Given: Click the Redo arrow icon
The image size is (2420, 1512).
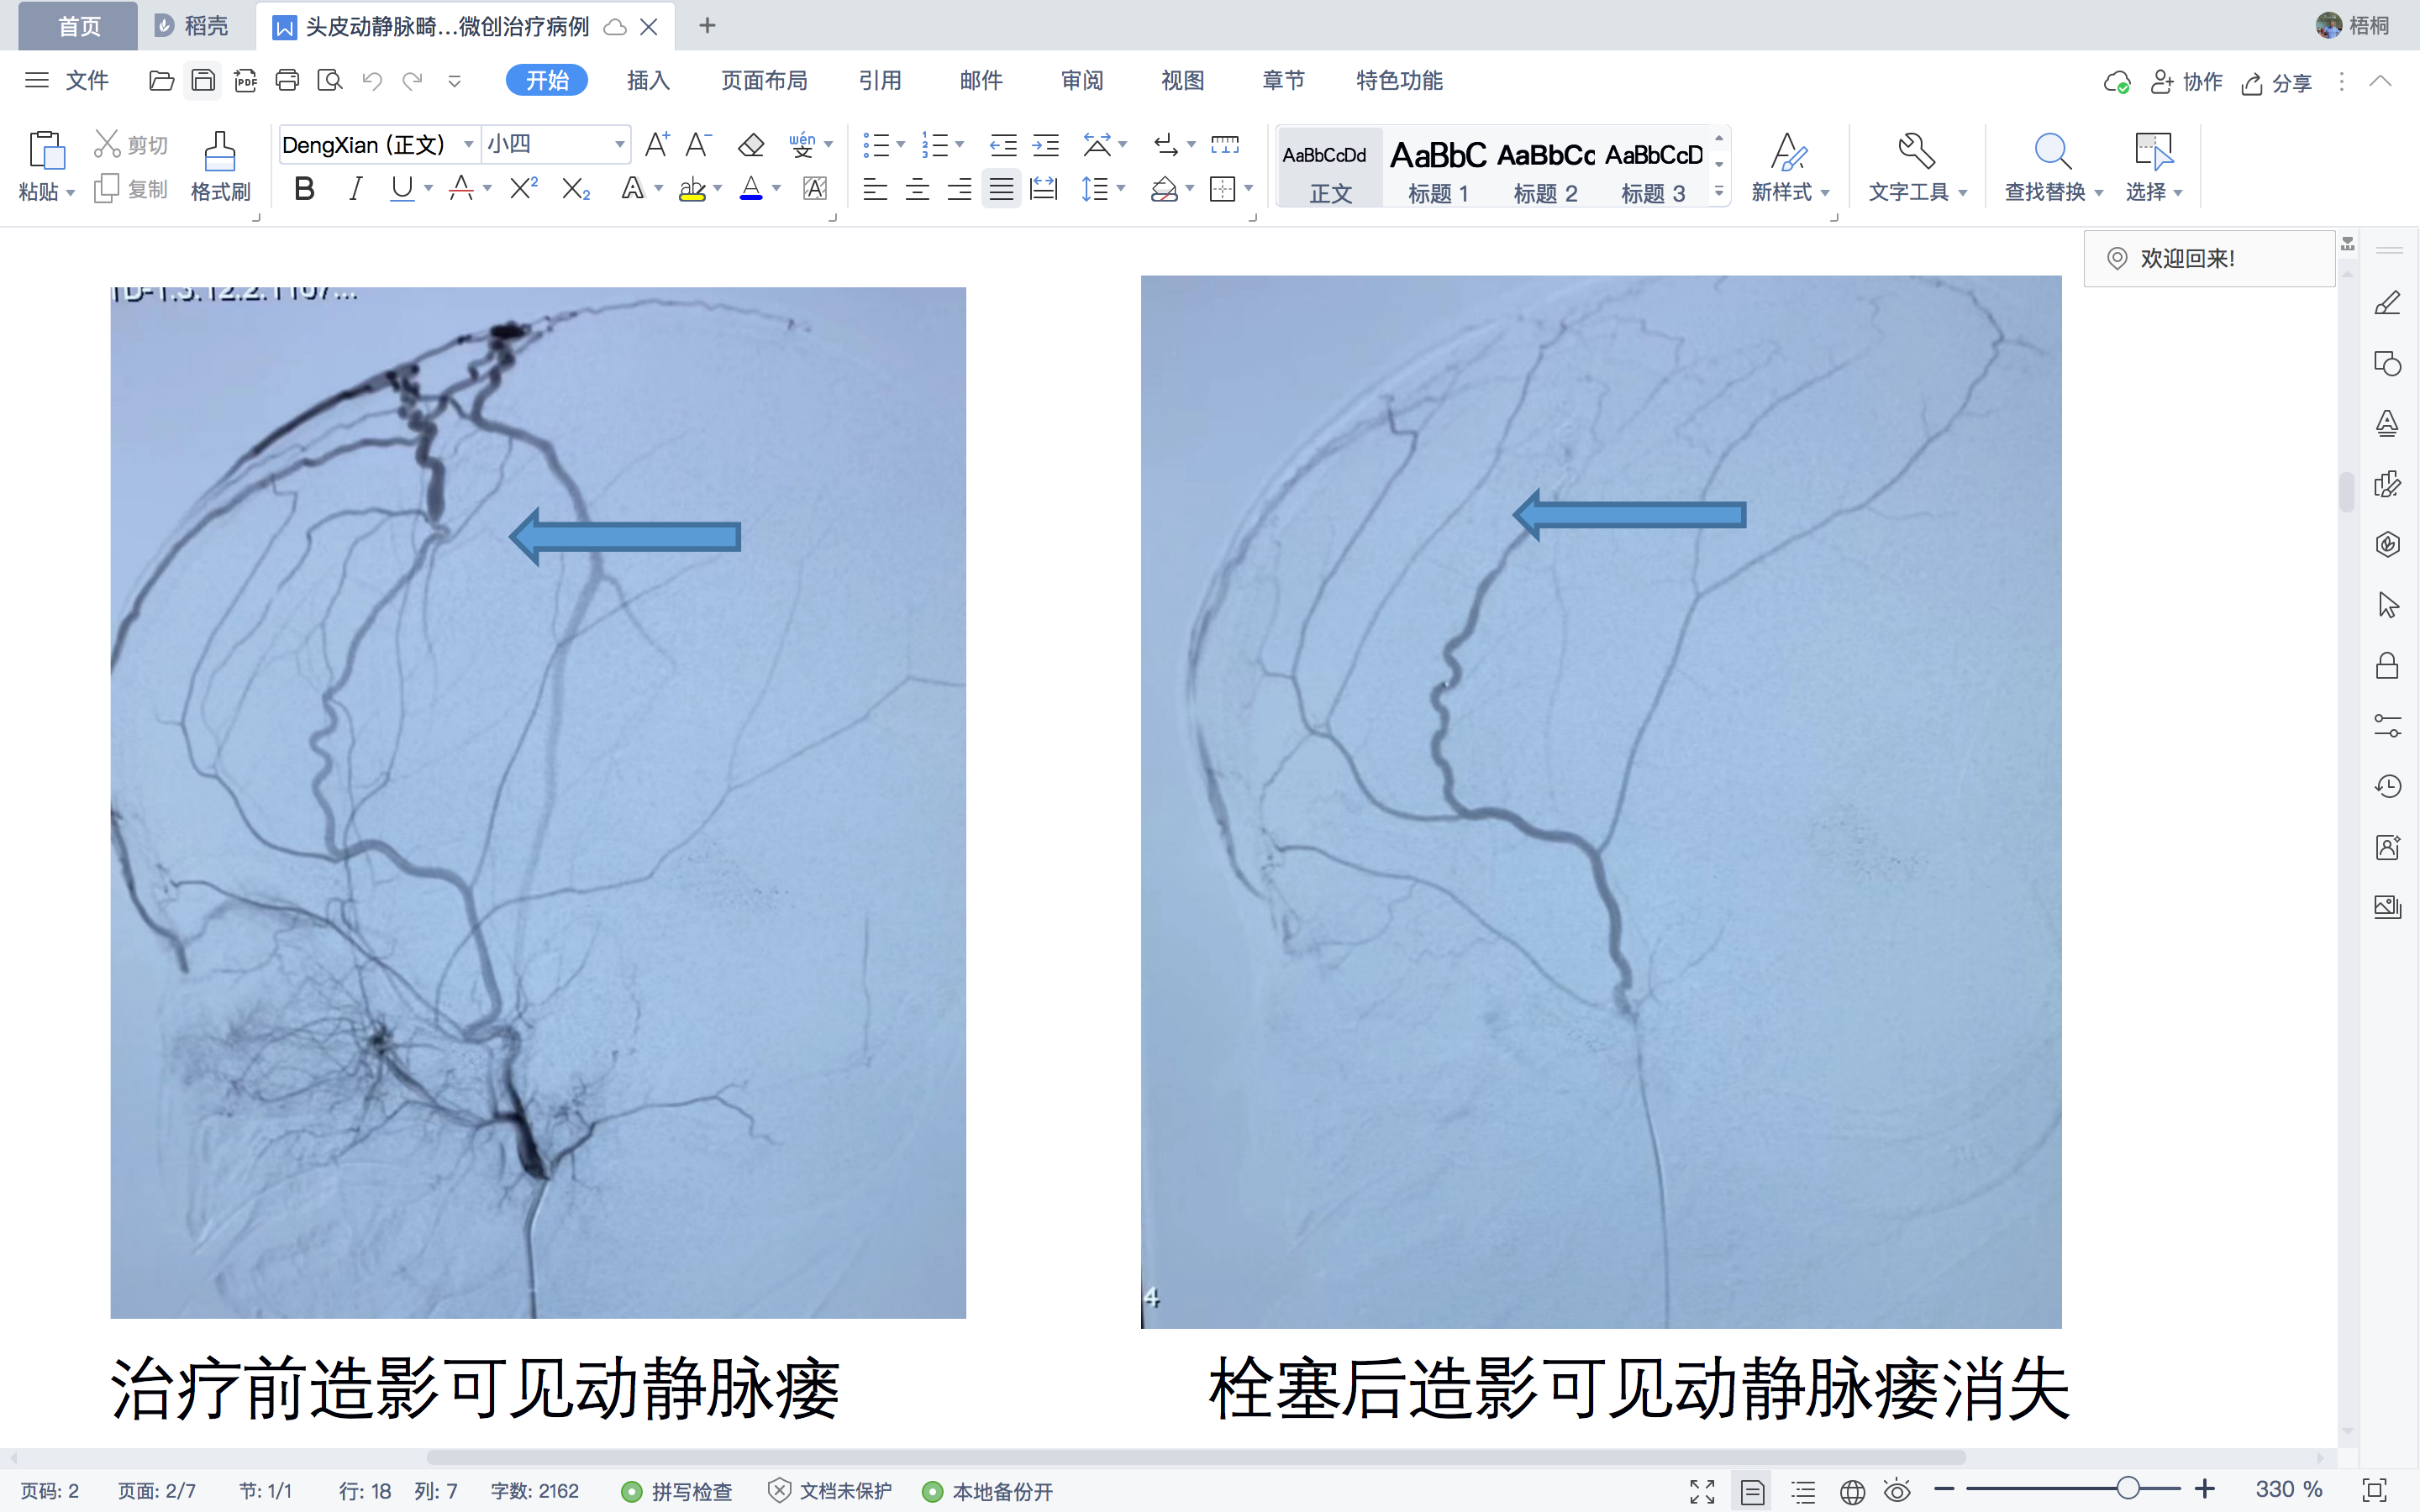Looking at the screenshot, I should 412,81.
